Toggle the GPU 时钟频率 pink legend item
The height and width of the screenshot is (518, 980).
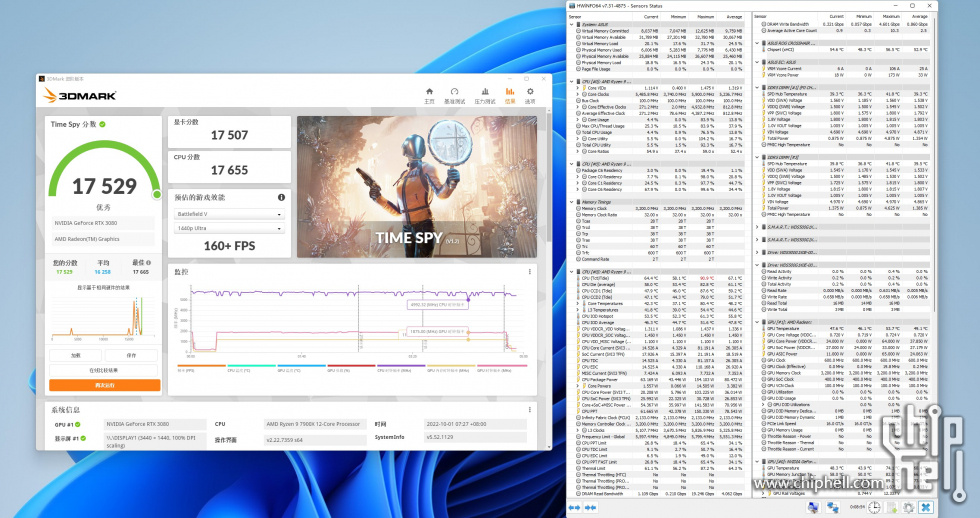pyautogui.click(x=501, y=368)
